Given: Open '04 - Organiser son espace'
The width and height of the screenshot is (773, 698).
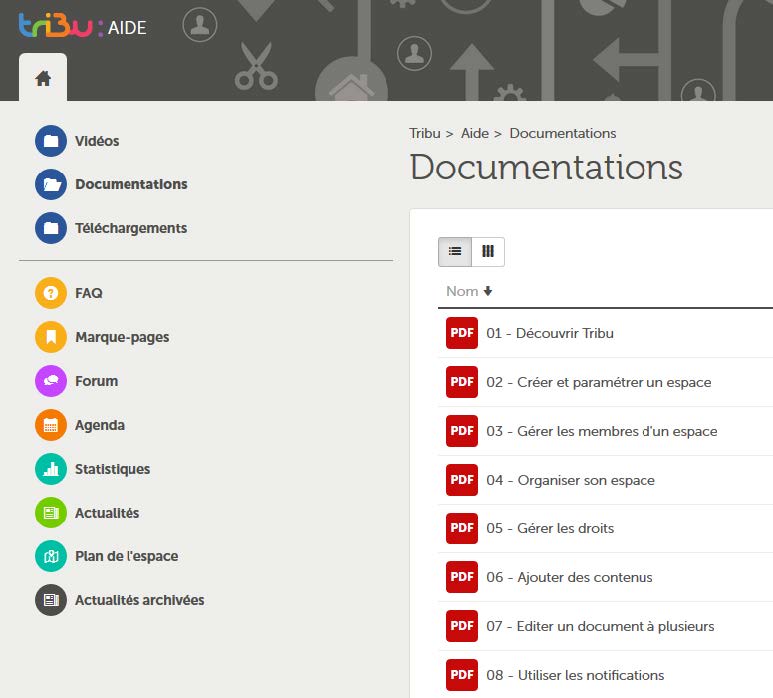Looking at the screenshot, I should pyautogui.click(x=570, y=481).
